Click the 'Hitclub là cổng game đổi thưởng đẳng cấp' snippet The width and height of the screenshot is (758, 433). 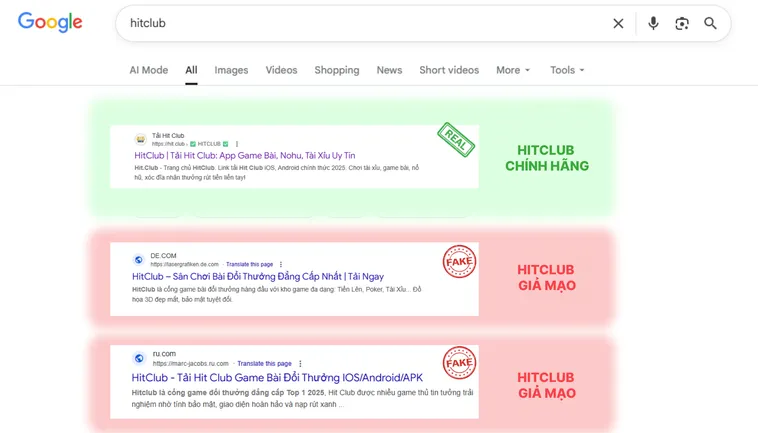[x=302, y=398]
